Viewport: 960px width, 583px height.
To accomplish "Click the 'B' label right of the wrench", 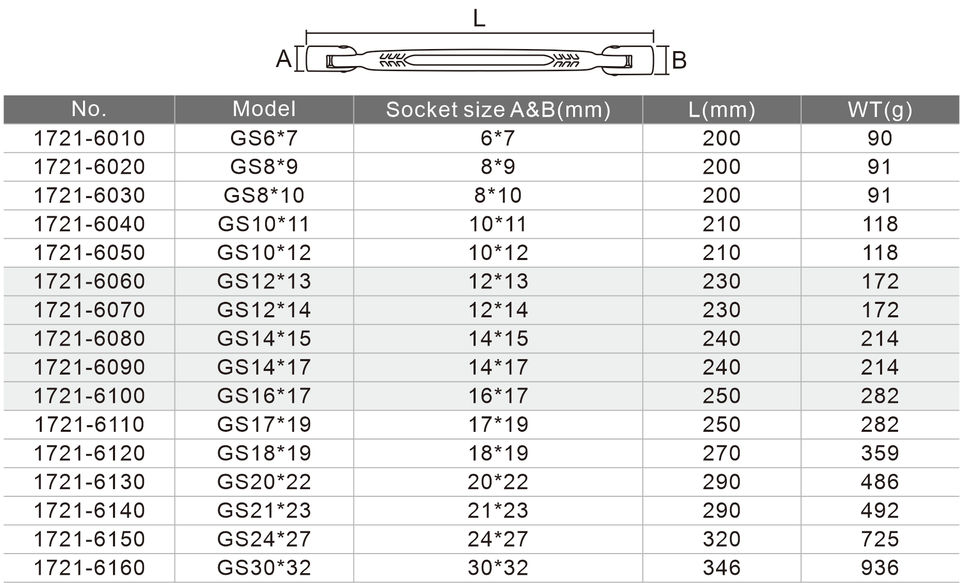I will [680, 61].
